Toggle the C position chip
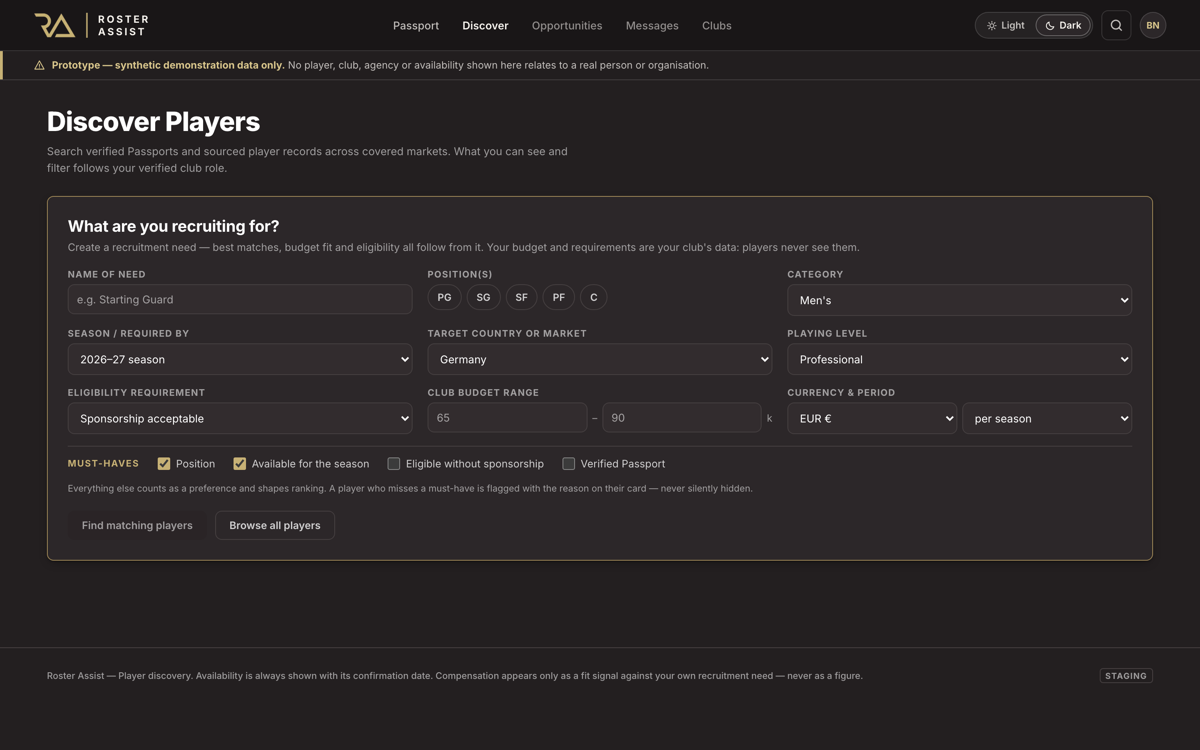The image size is (1200, 750). [x=593, y=297]
